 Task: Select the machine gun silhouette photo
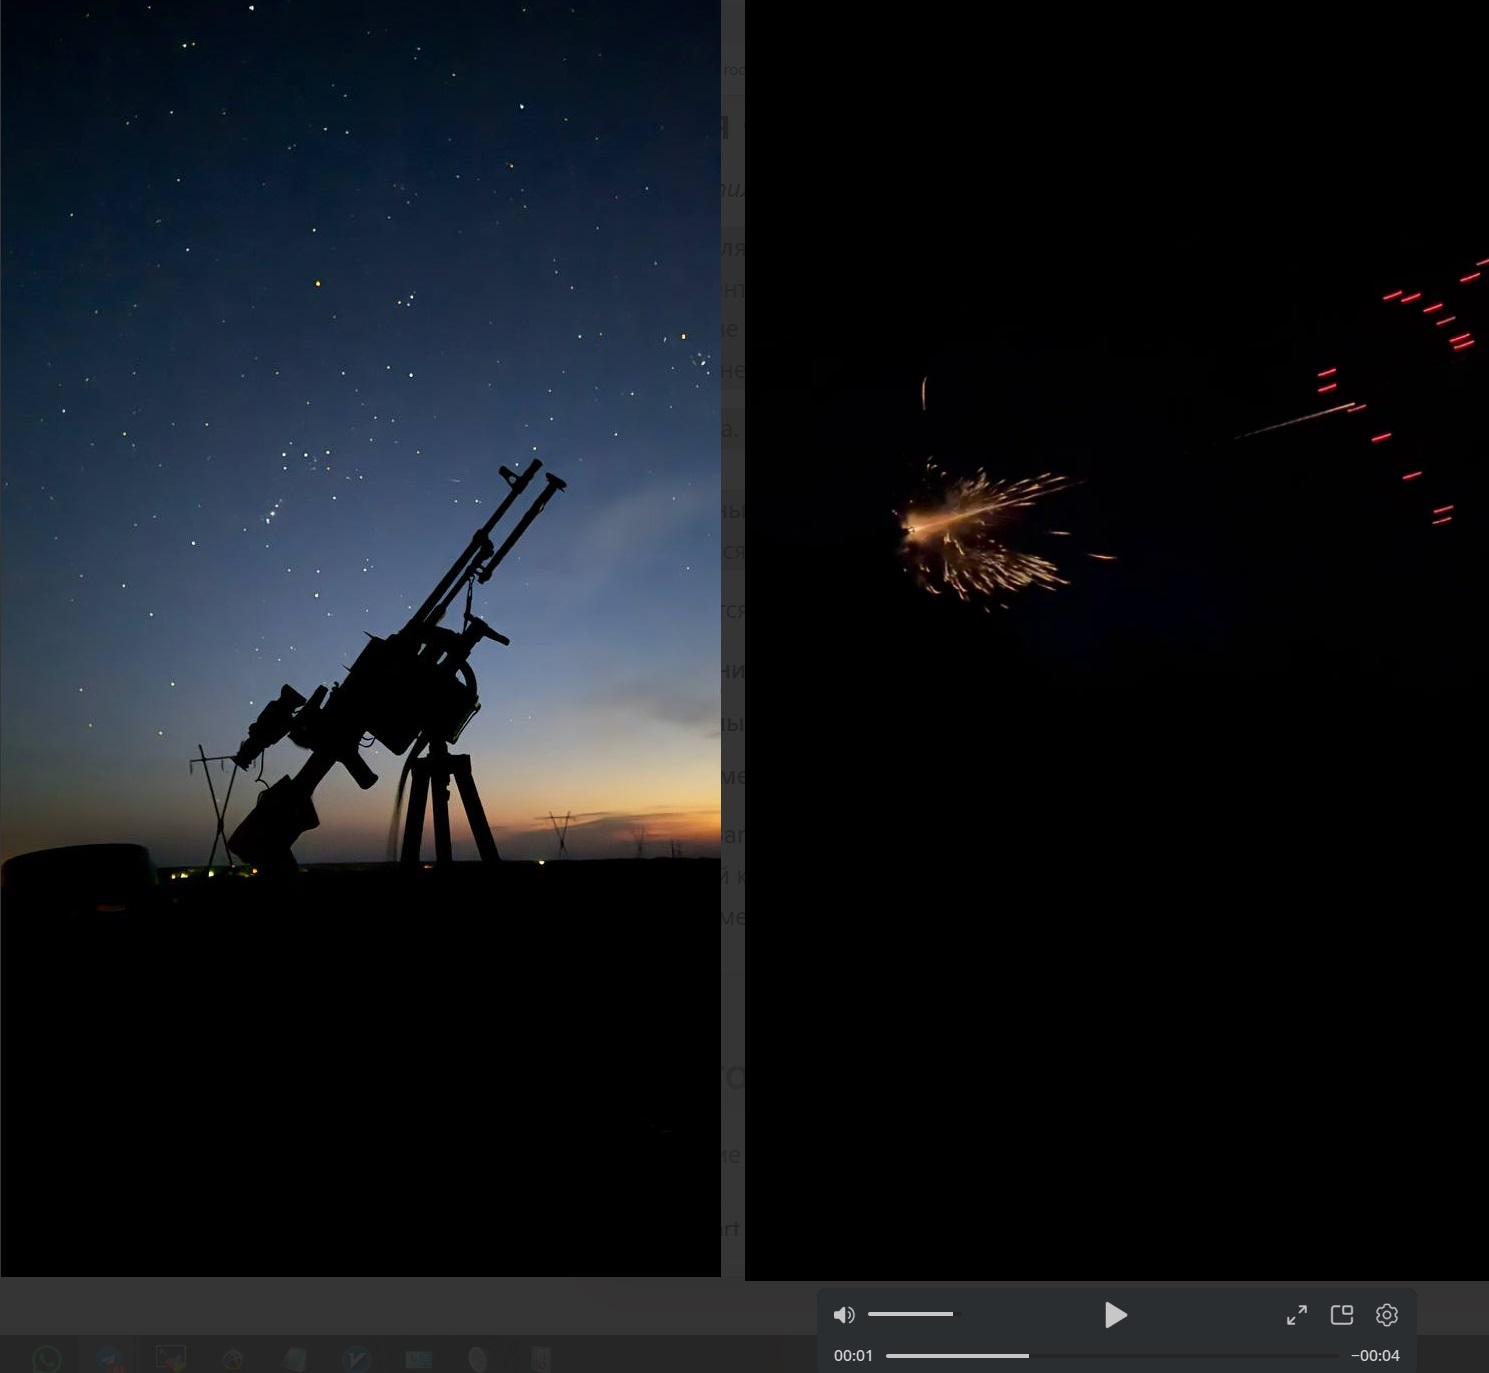coord(360,638)
